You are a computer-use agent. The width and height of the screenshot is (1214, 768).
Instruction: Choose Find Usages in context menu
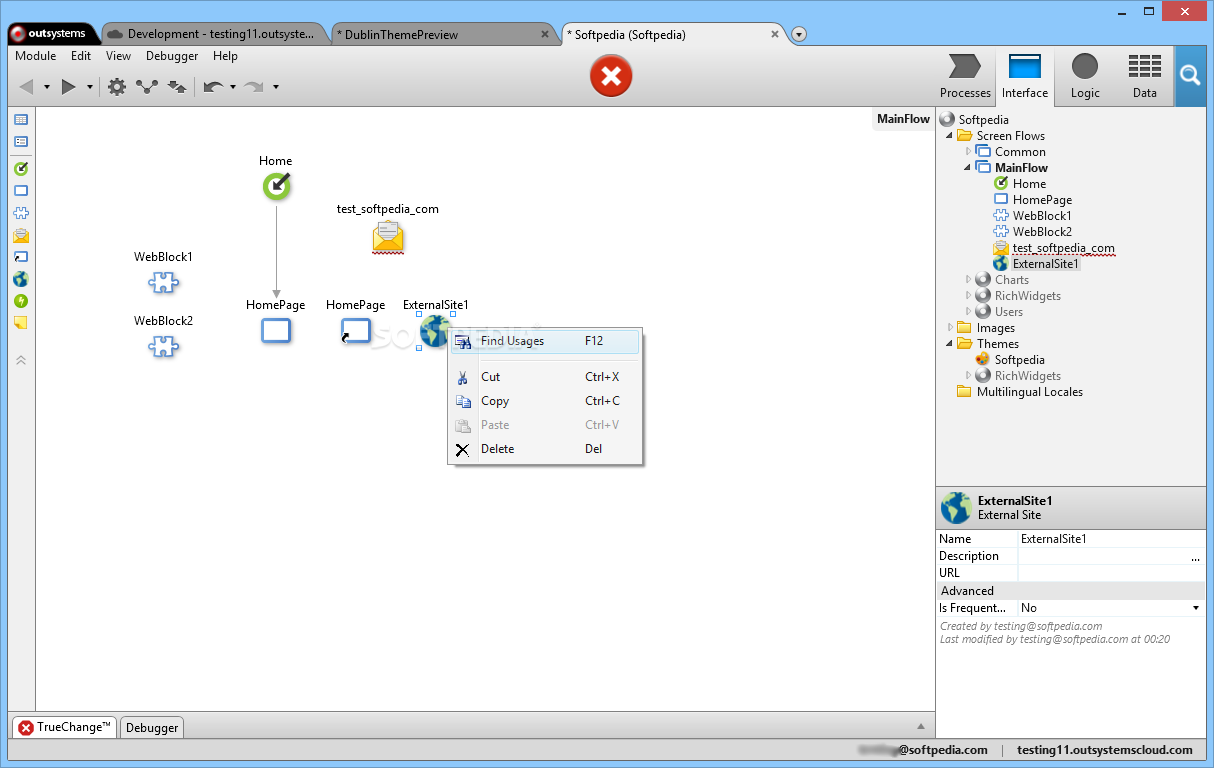[x=545, y=341]
